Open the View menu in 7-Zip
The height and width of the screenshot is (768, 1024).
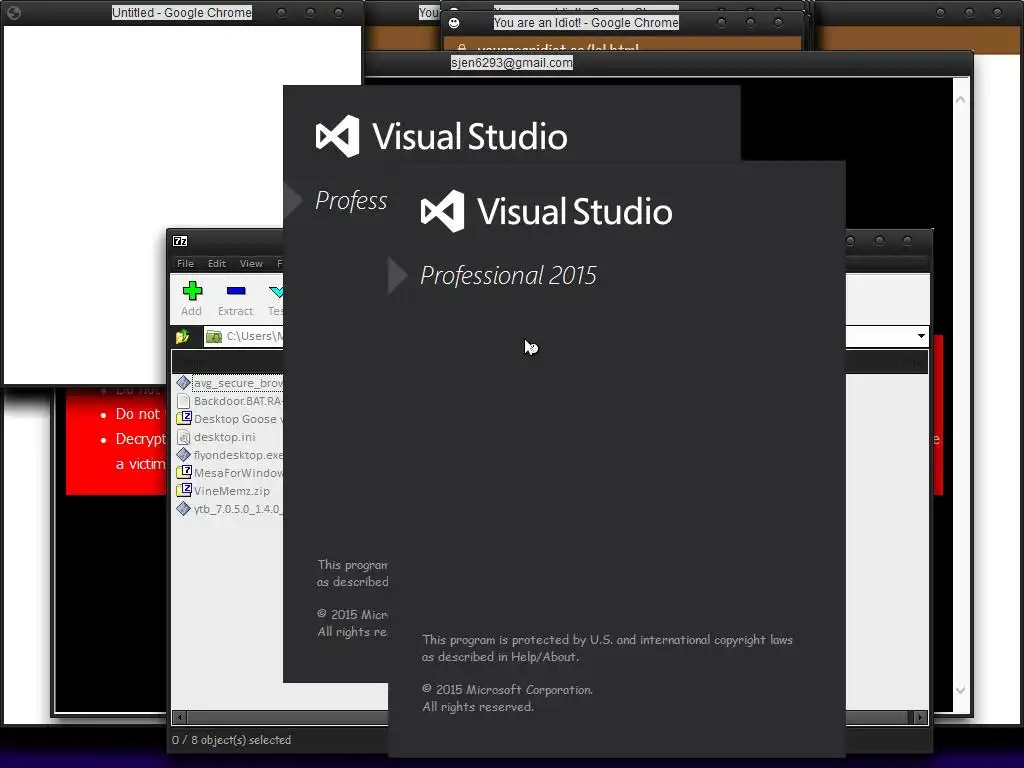[251, 263]
